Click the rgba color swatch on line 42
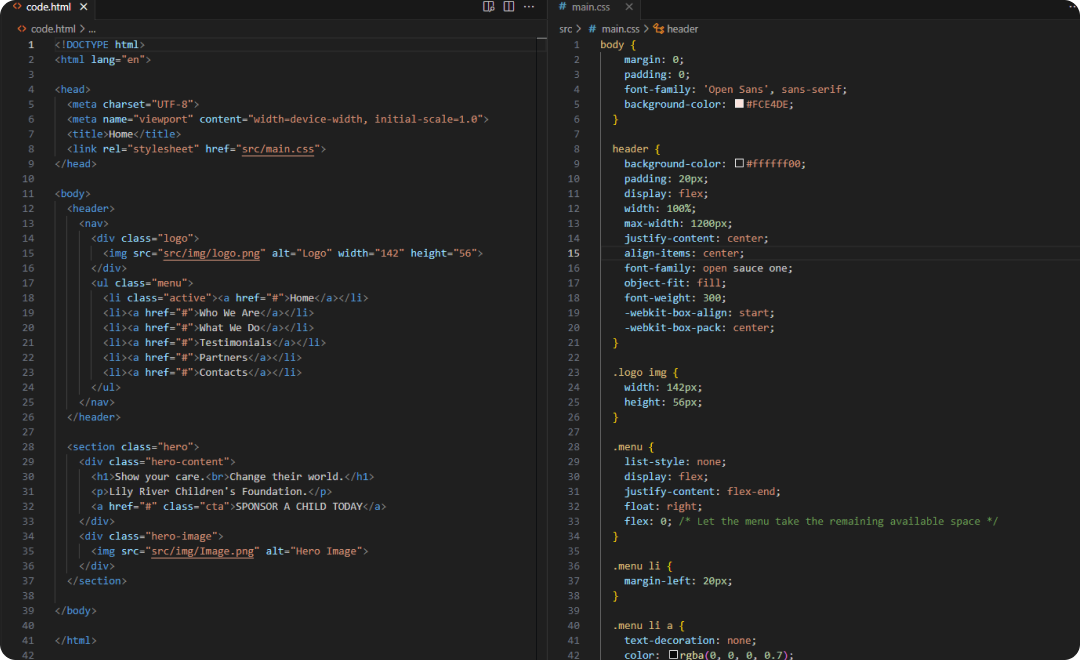1080x660 pixels. tap(673, 655)
